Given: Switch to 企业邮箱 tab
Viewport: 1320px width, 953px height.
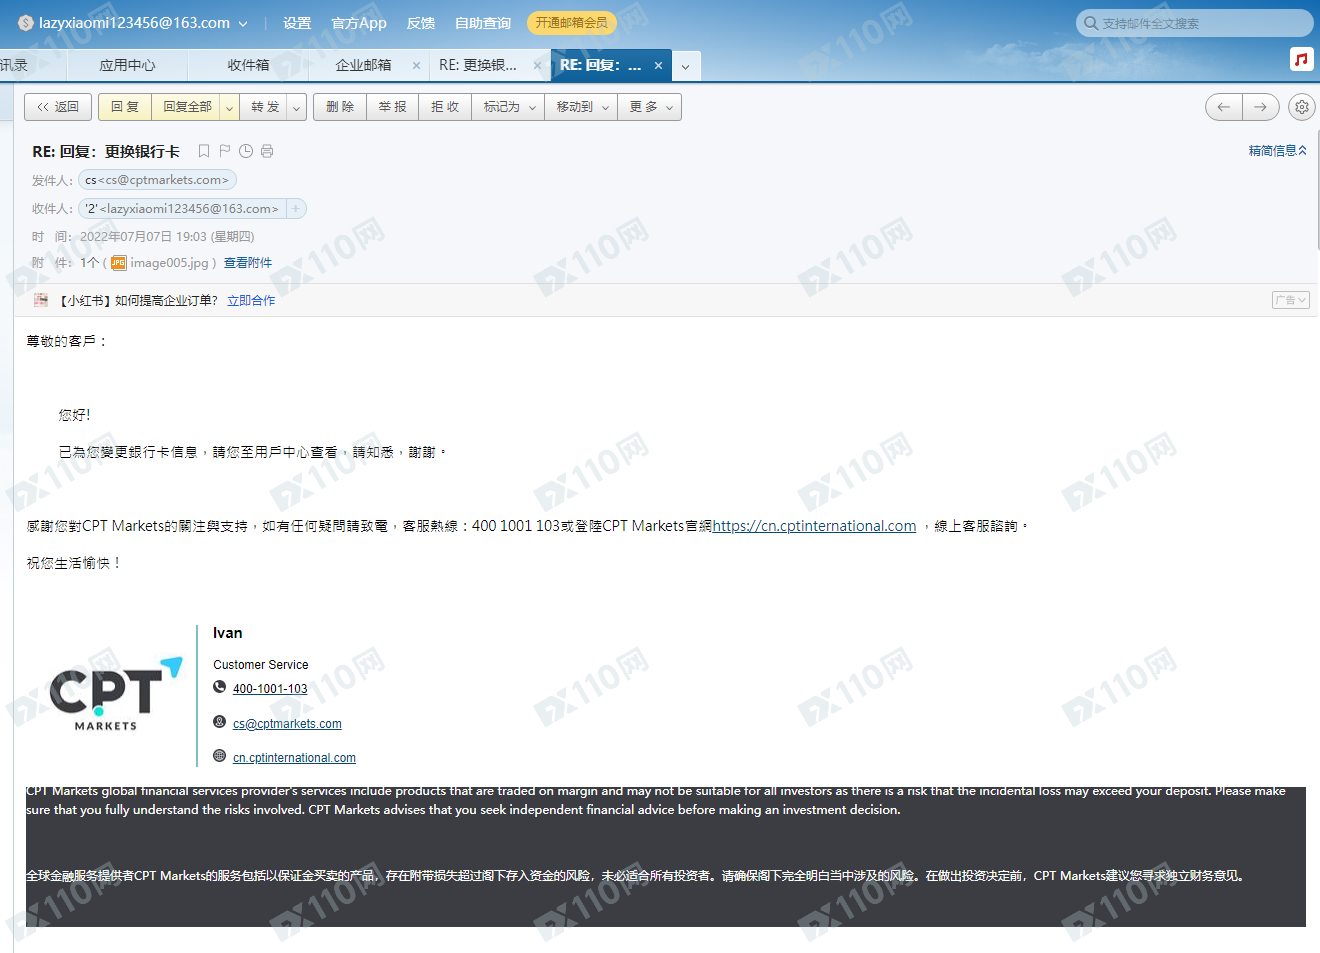Looking at the screenshot, I should (363, 65).
